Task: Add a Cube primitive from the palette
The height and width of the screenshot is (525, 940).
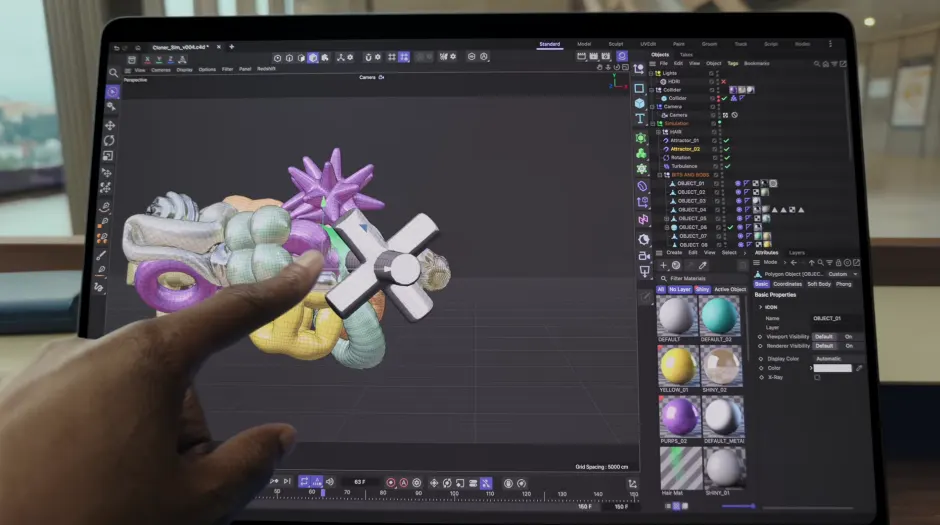Action: (x=640, y=103)
